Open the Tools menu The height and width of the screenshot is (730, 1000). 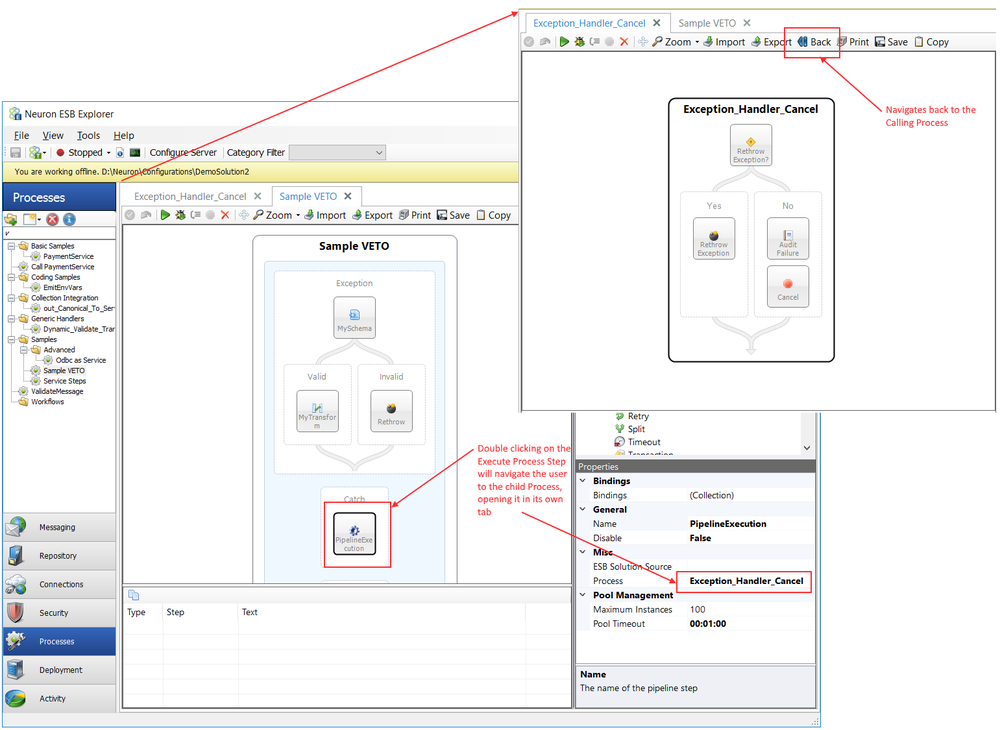[x=89, y=135]
